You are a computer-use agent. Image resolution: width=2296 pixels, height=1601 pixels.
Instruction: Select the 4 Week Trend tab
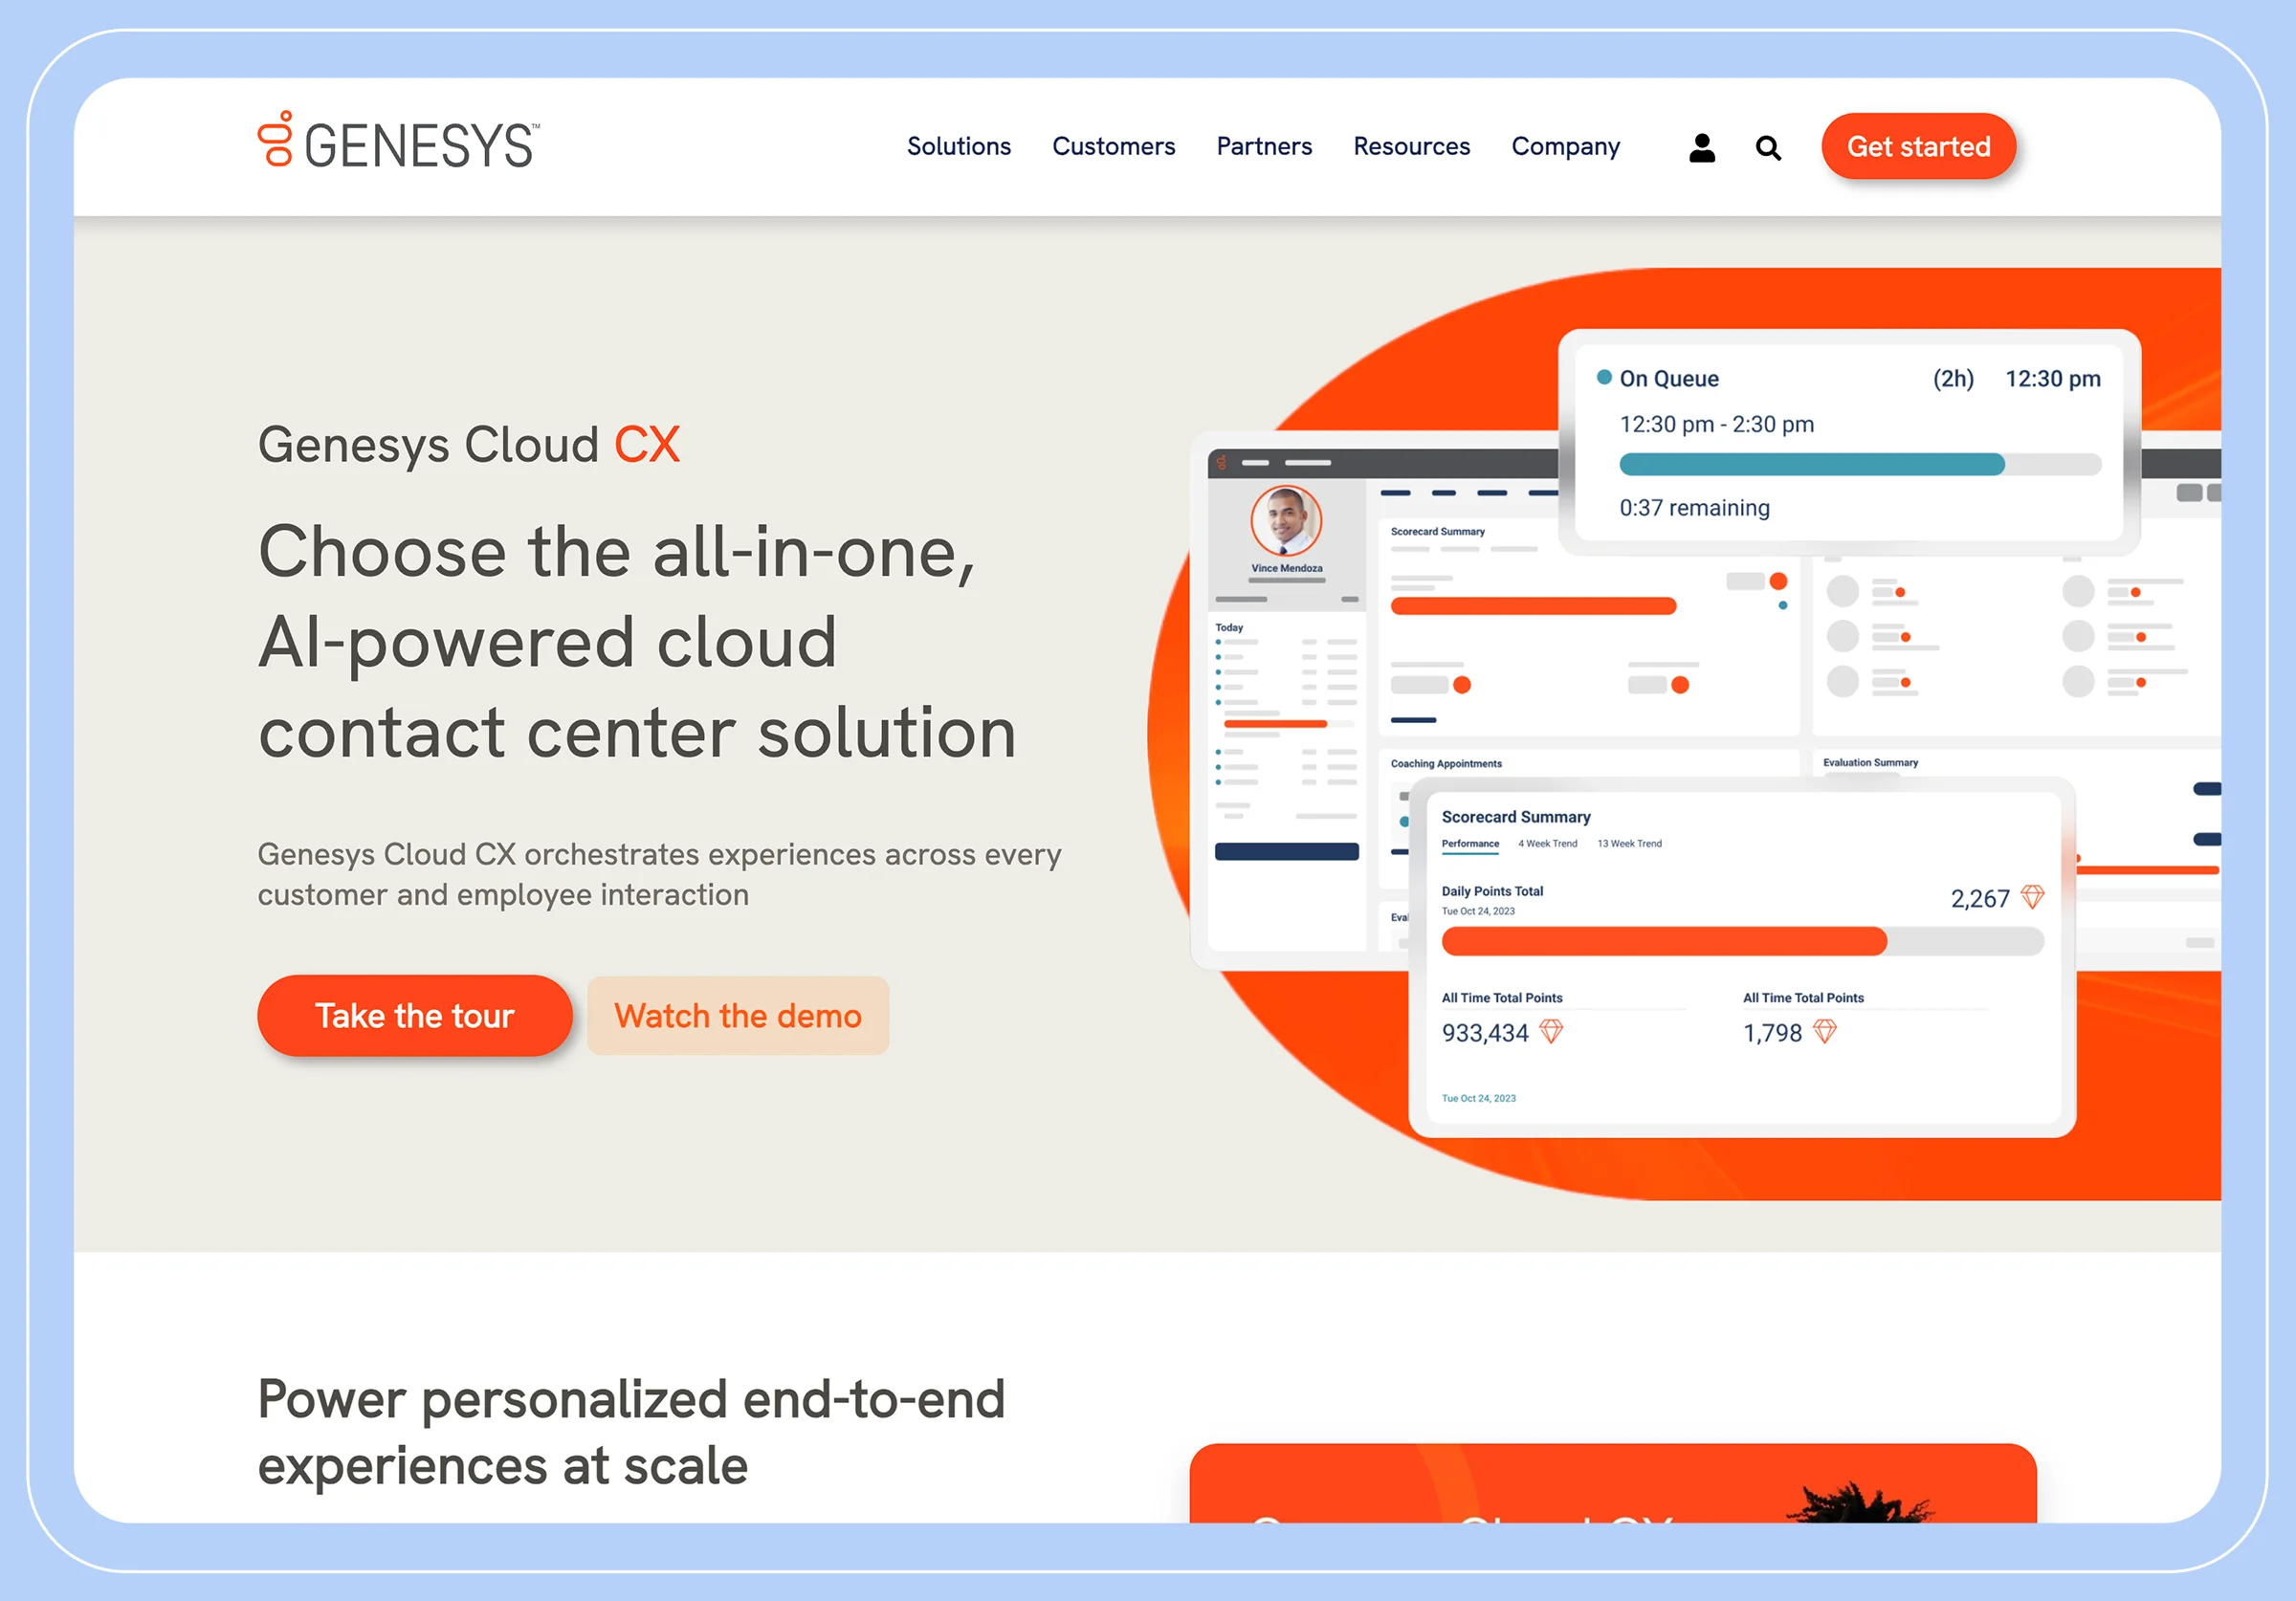1546,844
